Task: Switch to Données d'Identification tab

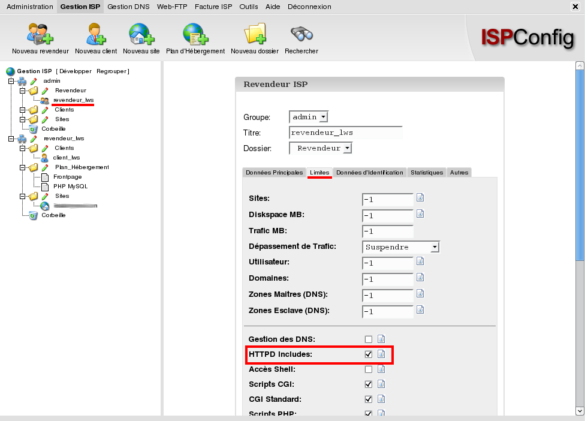Action: (370, 172)
